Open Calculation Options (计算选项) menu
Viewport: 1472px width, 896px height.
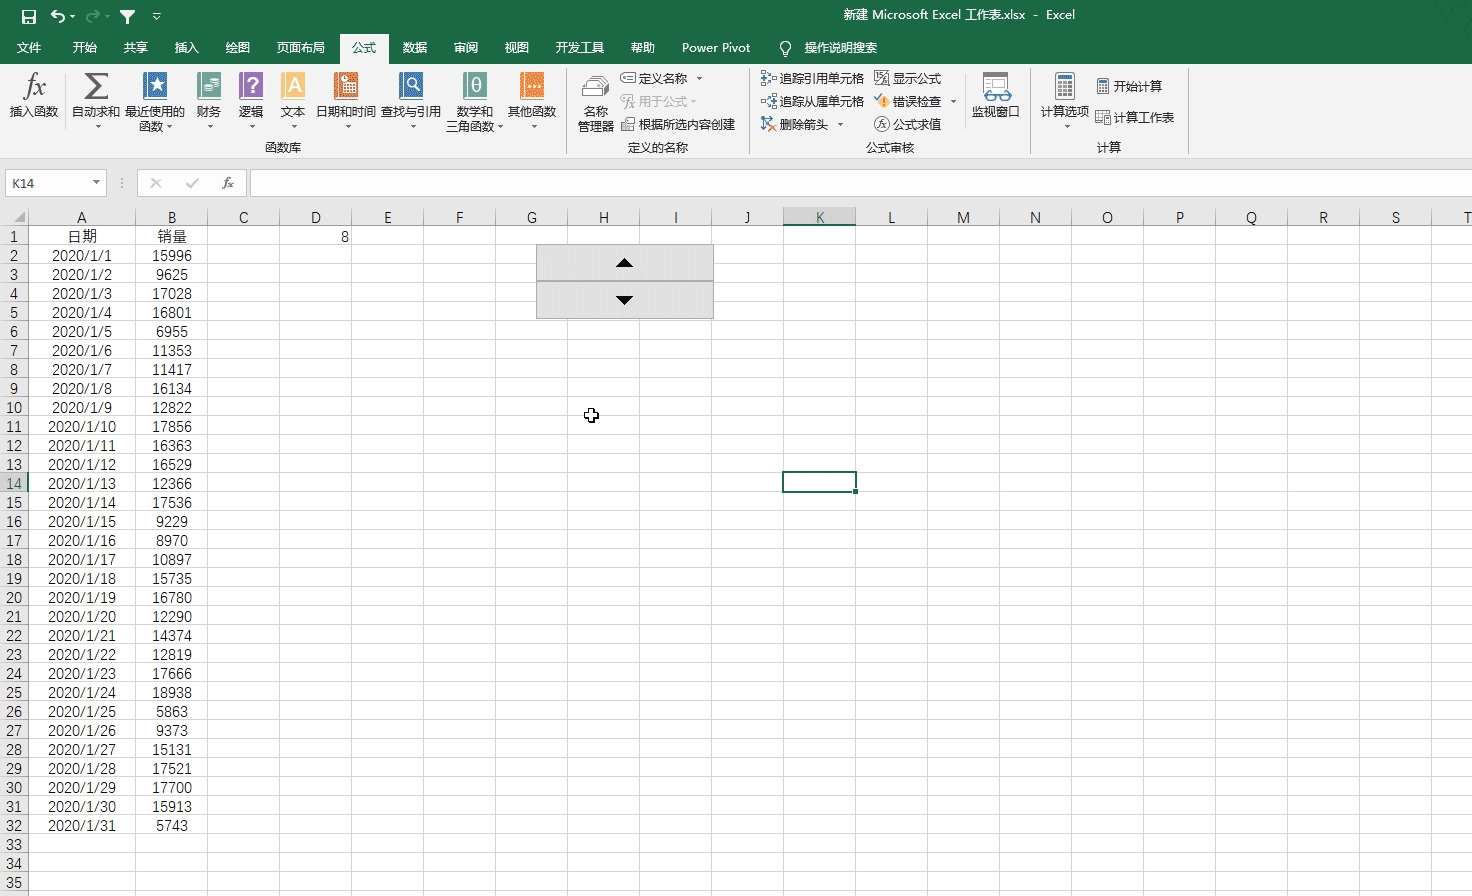[x=1064, y=101]
